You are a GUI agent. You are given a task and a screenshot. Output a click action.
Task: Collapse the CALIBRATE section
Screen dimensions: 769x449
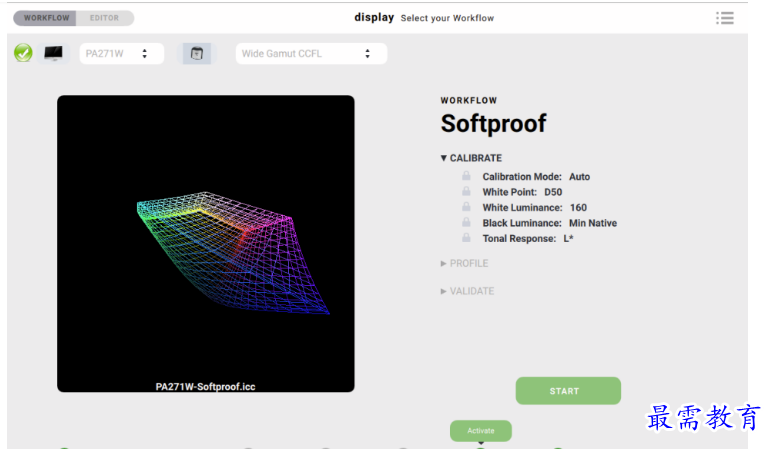471,158
